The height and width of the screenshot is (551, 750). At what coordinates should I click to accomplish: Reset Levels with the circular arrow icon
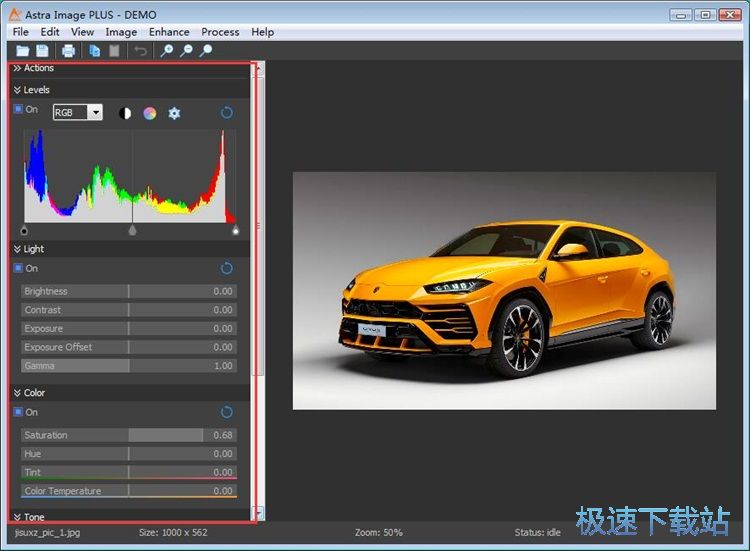226,113
